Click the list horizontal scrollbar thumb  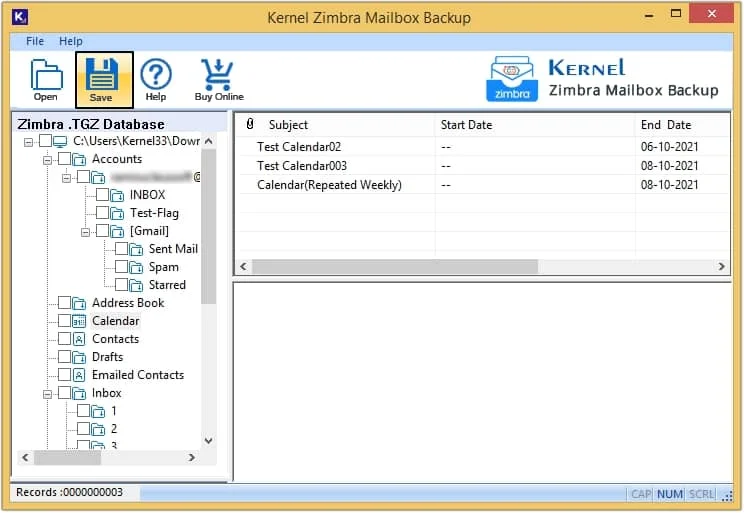(395, 267)
